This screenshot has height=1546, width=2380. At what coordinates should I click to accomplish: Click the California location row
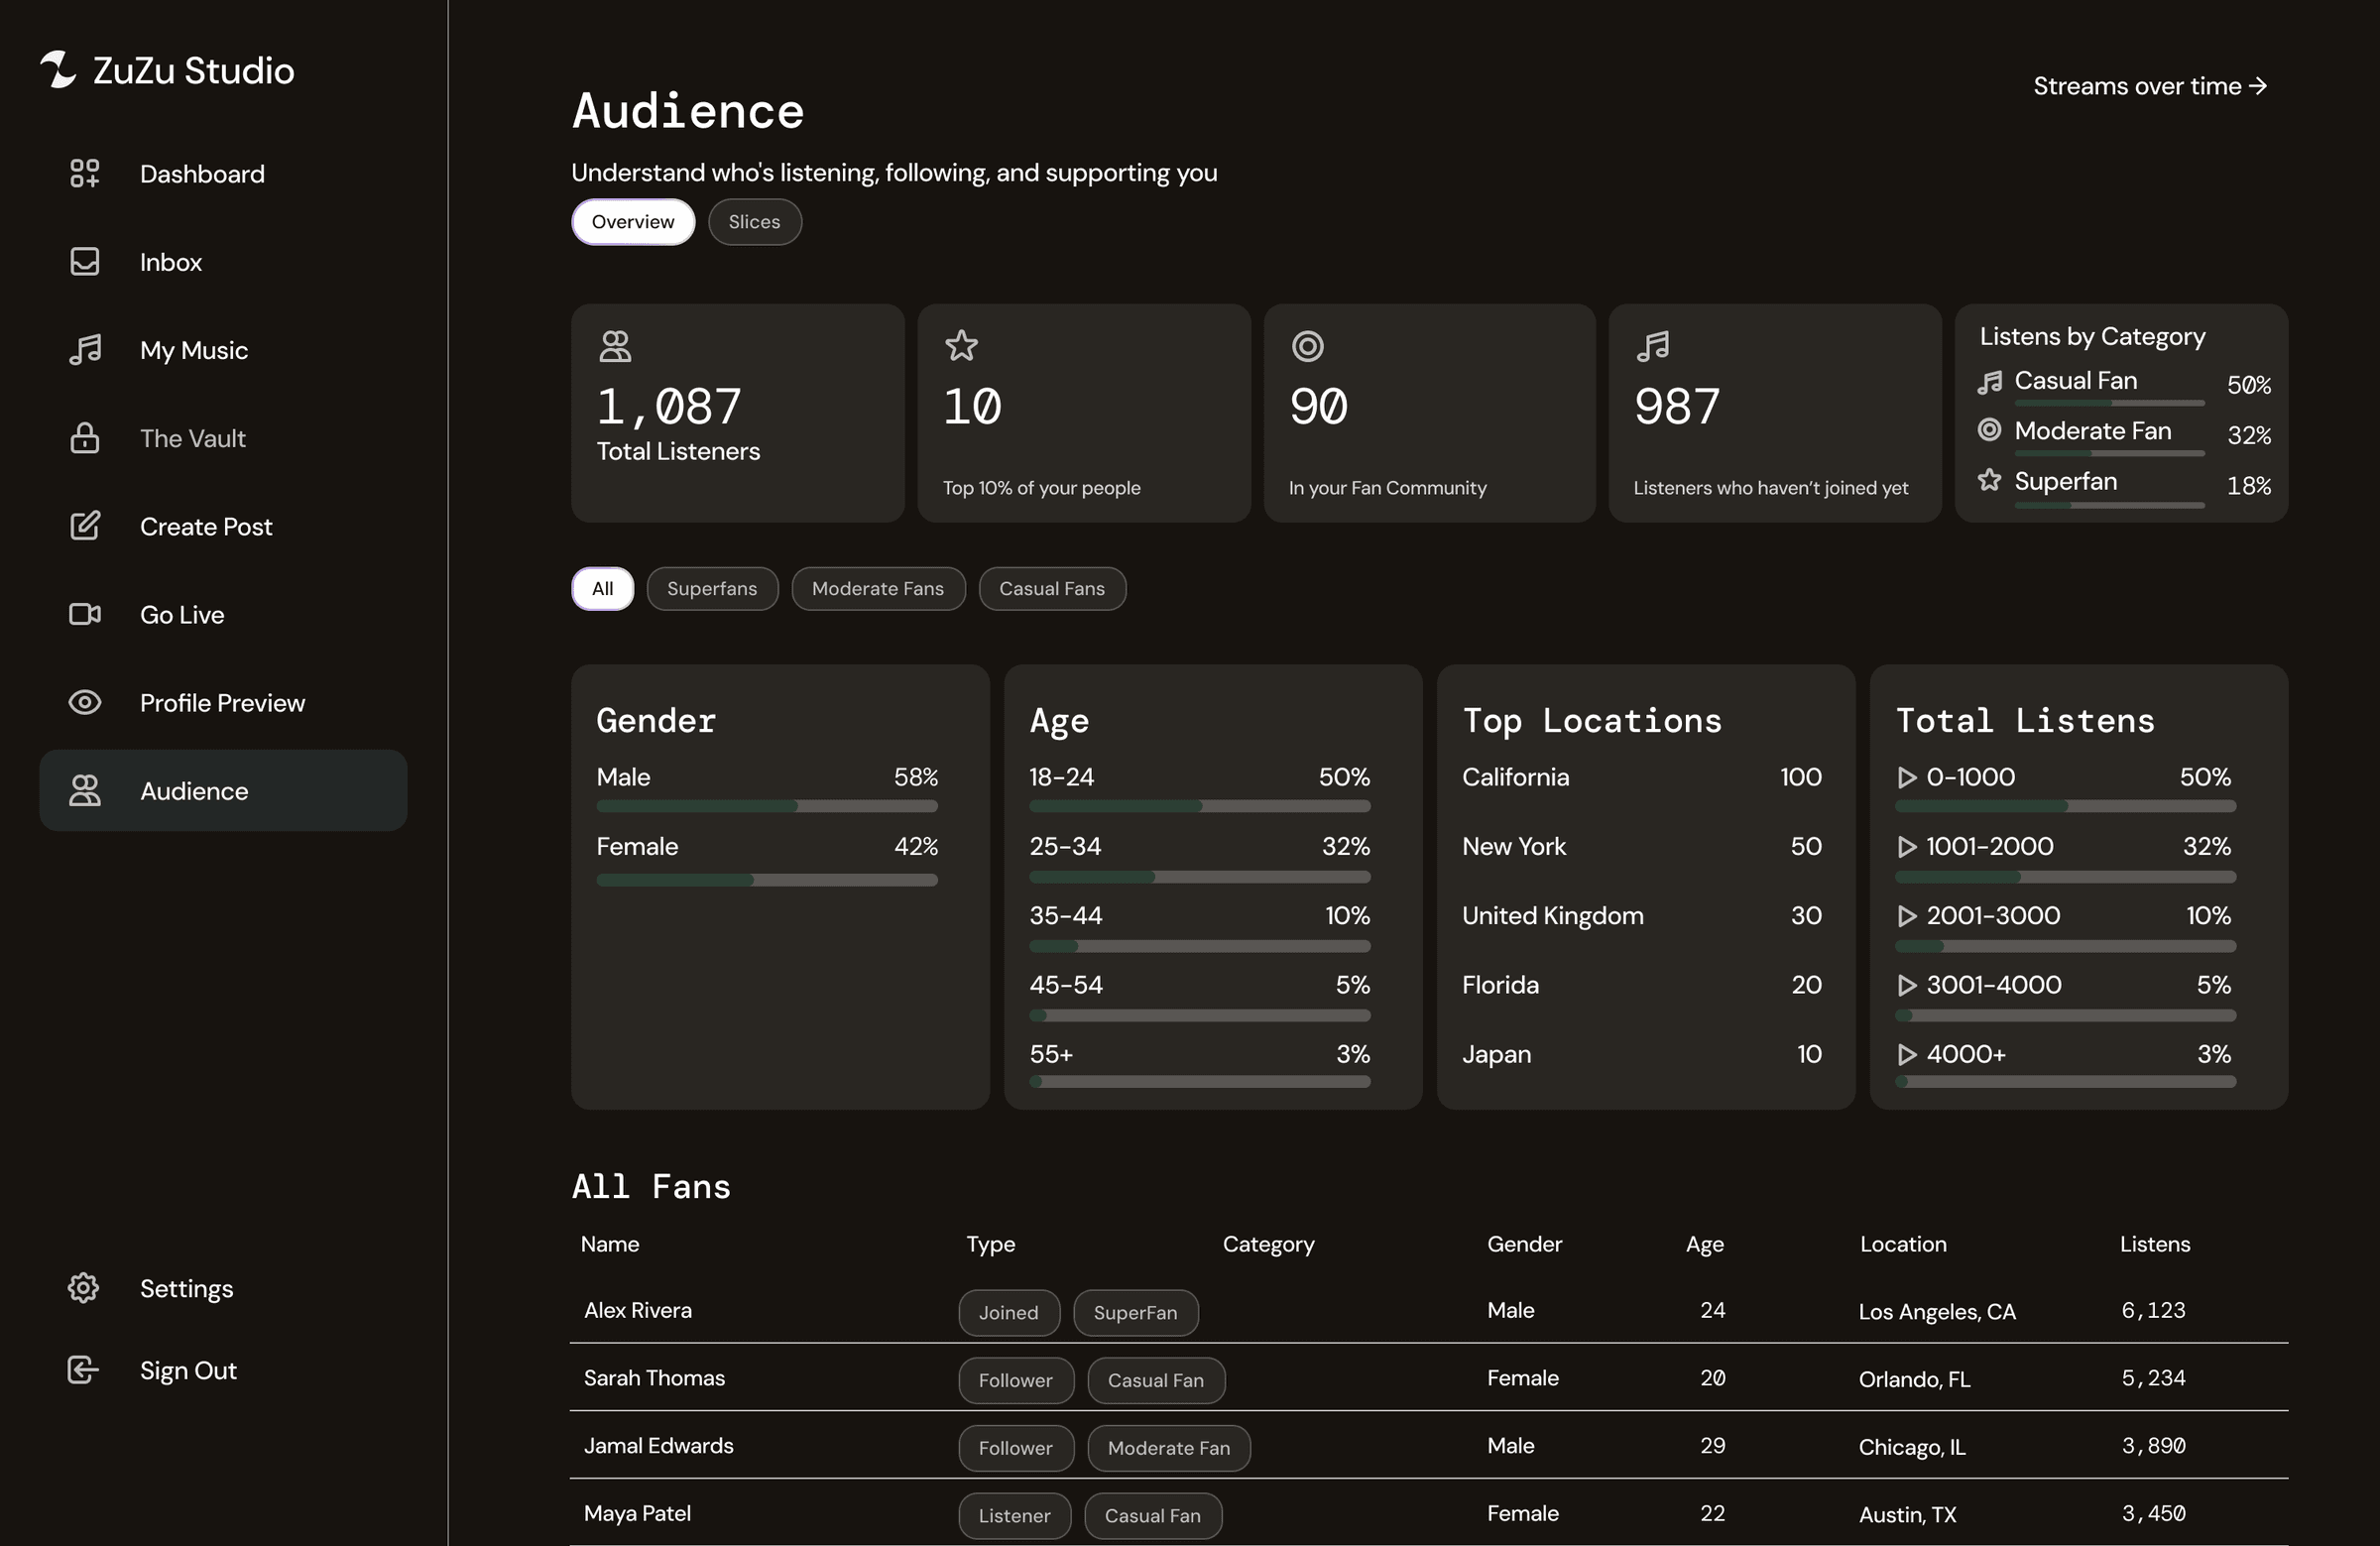tap(1642, 777)
